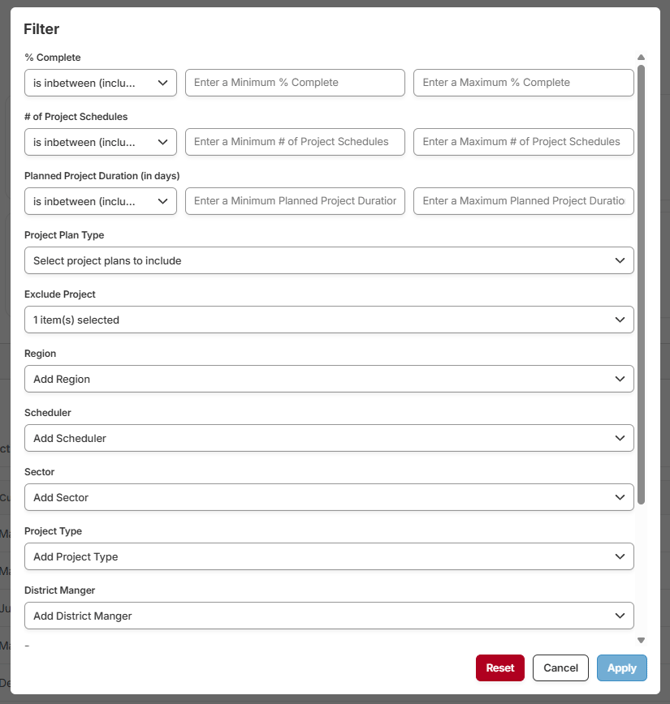Click the Maximum Planned Project Duration field
Image resolution: width=670 pixels, height=704 pixels.
(523, 201)
